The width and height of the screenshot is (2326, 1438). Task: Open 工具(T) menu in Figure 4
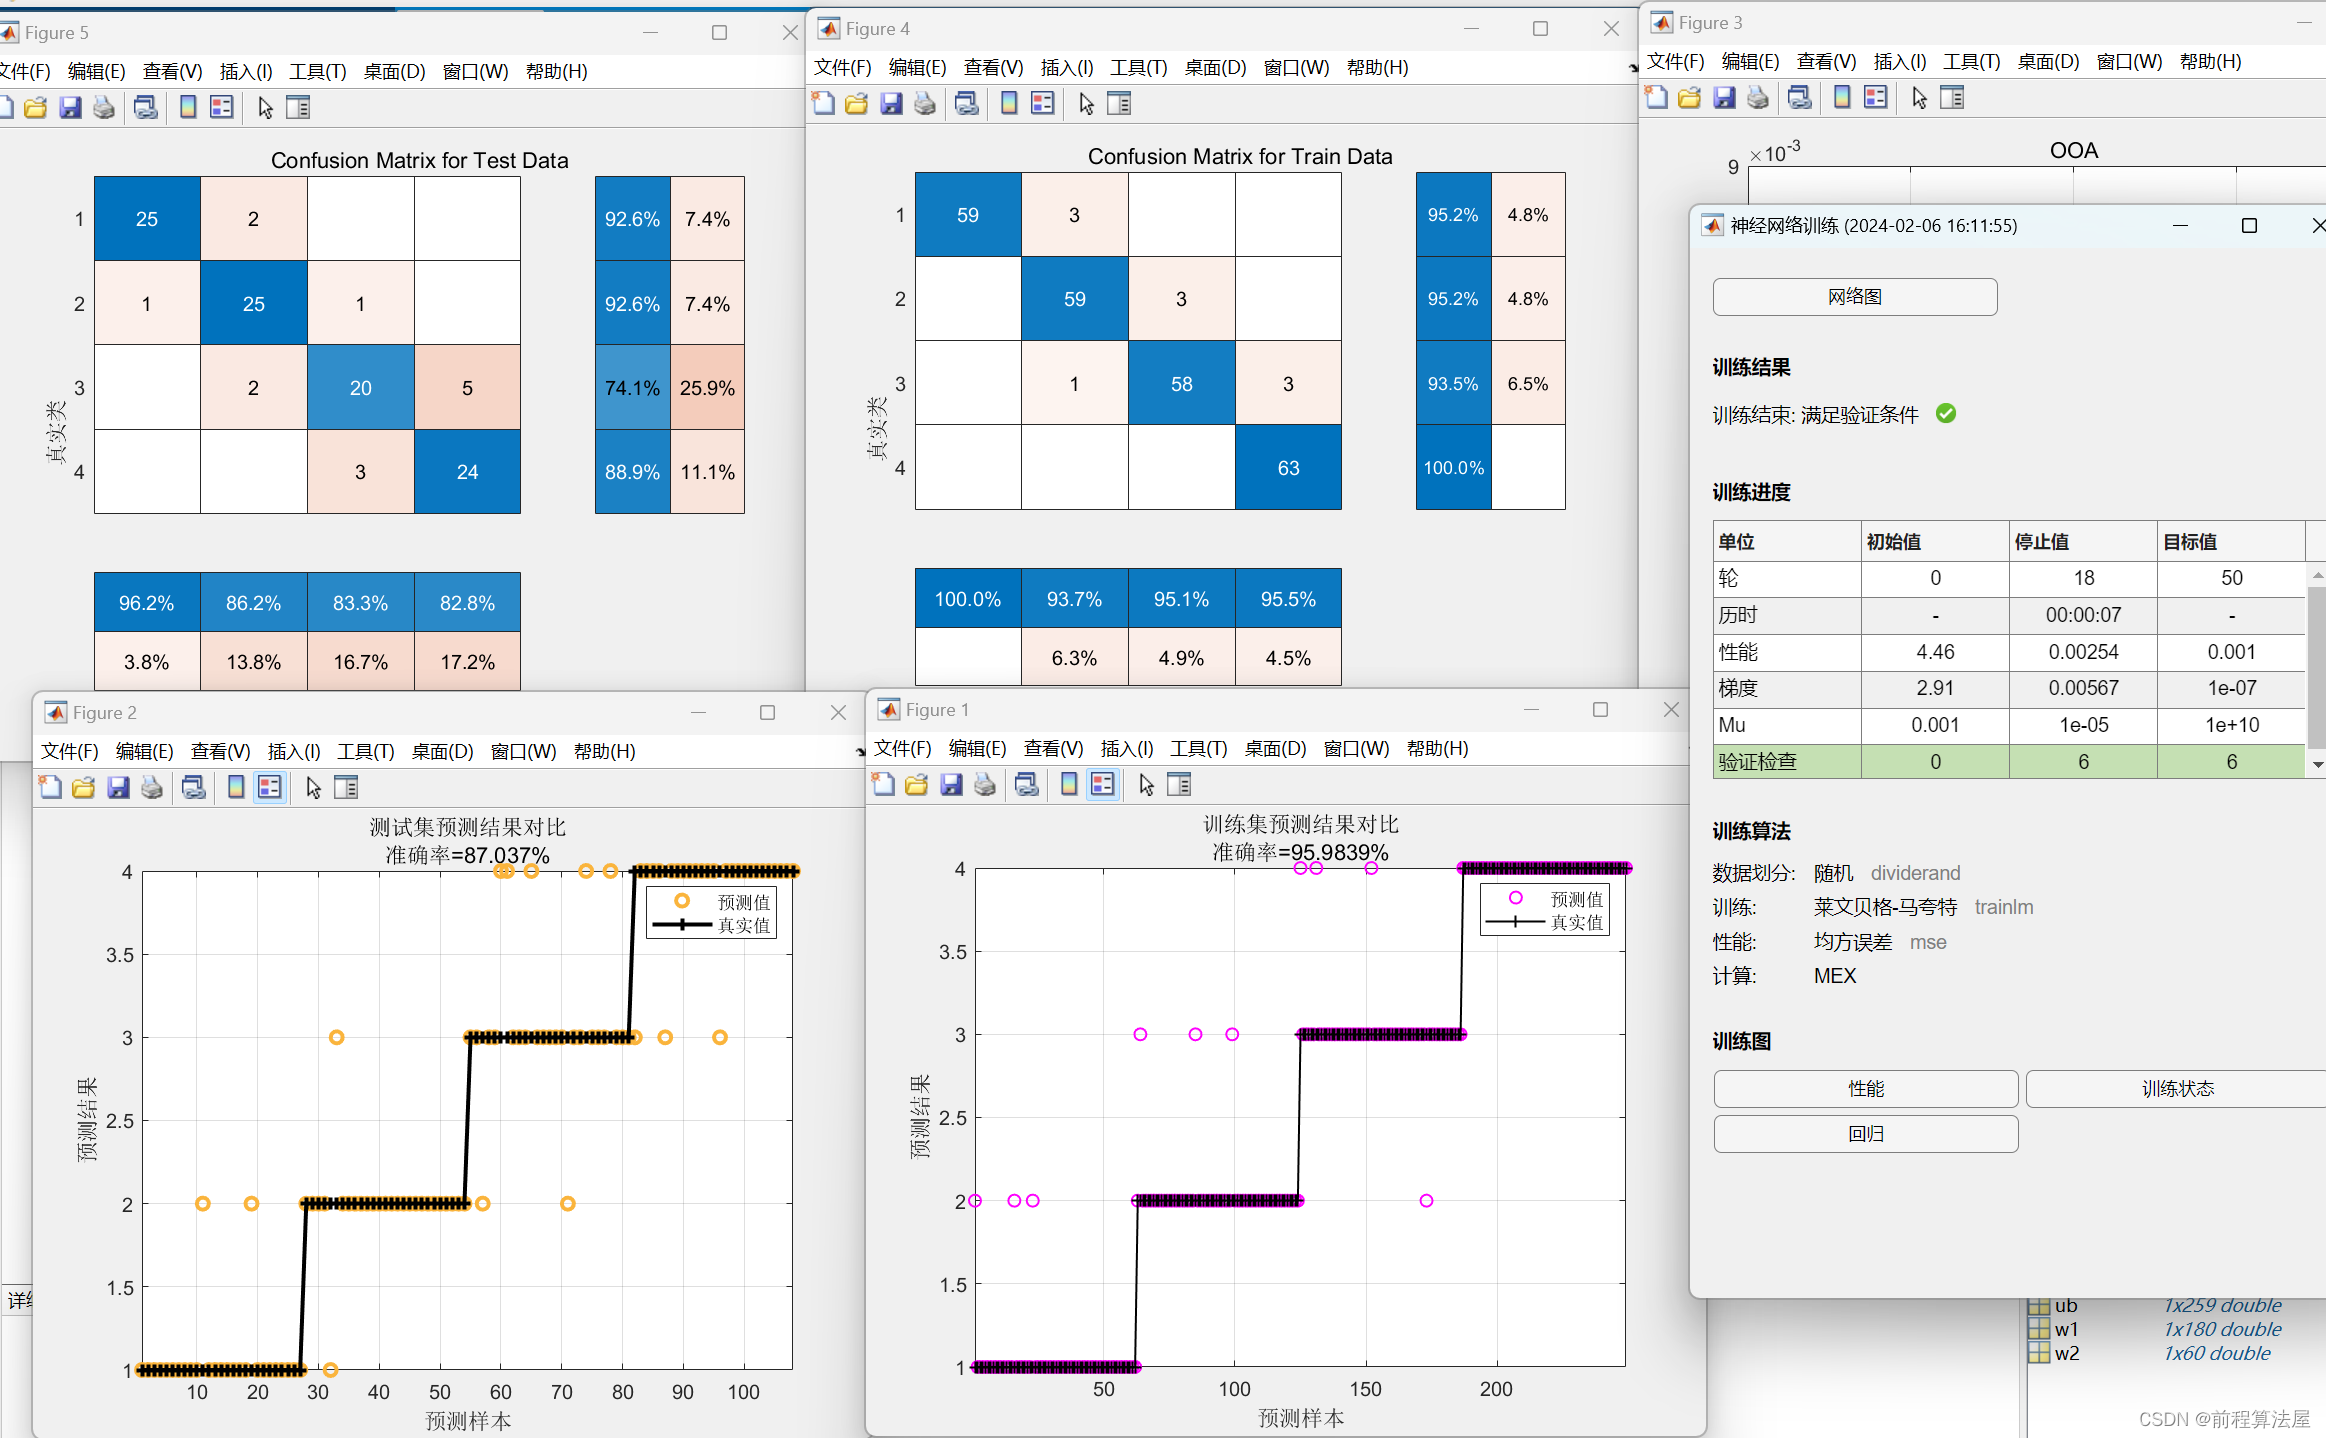point(1138,68)
